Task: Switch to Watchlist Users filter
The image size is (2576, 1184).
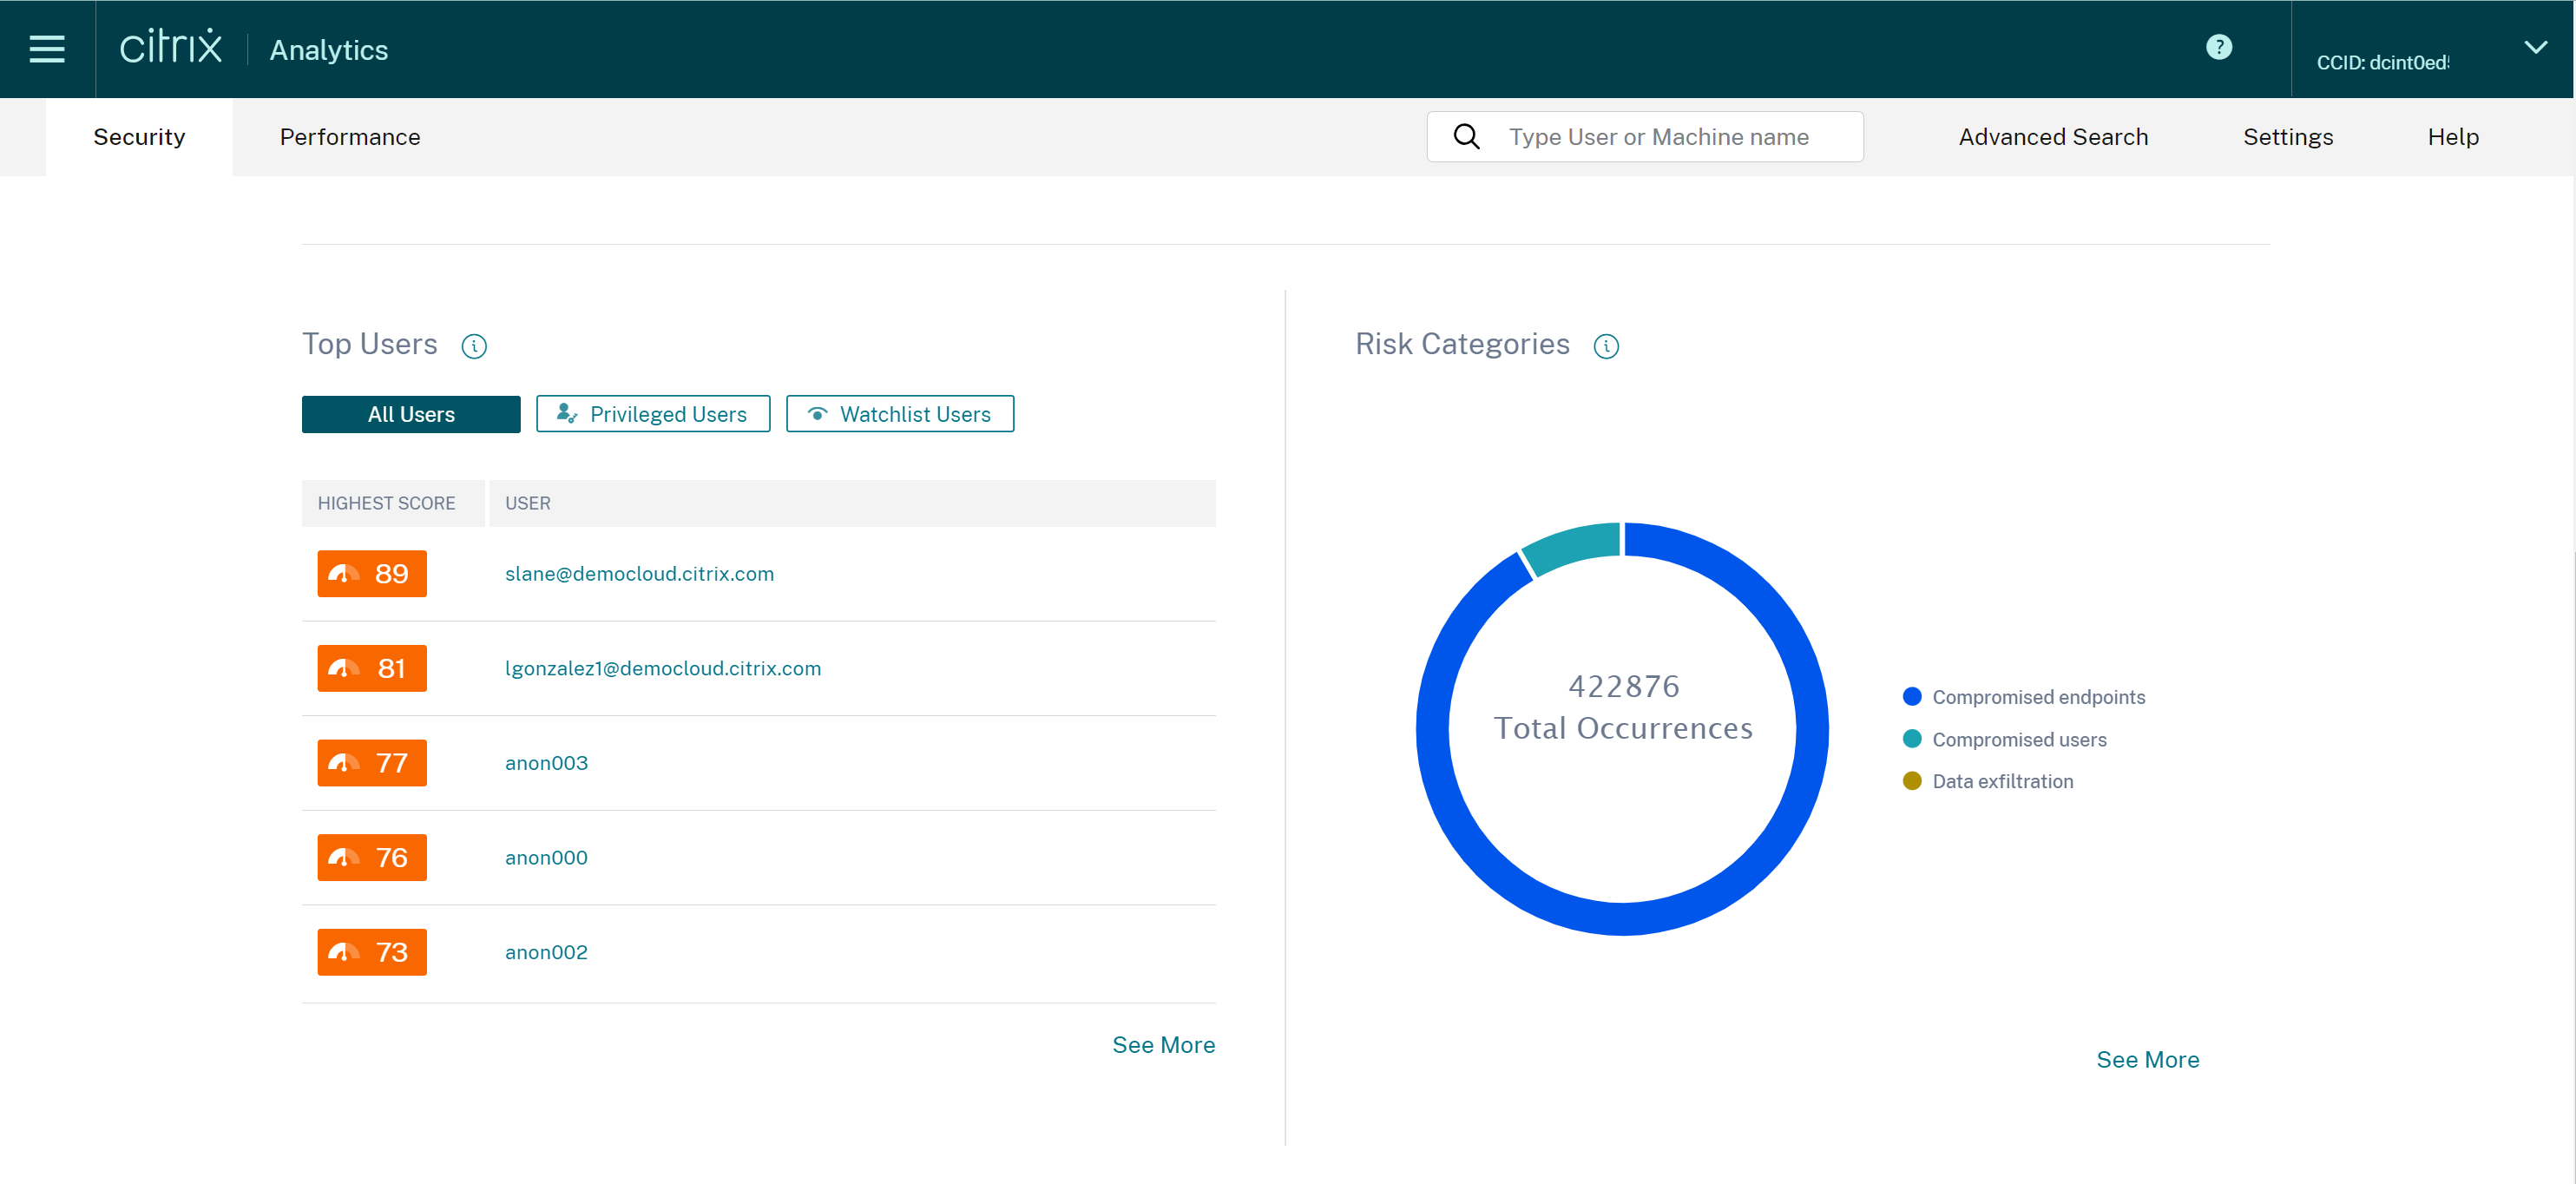Action: click(900, 414)
